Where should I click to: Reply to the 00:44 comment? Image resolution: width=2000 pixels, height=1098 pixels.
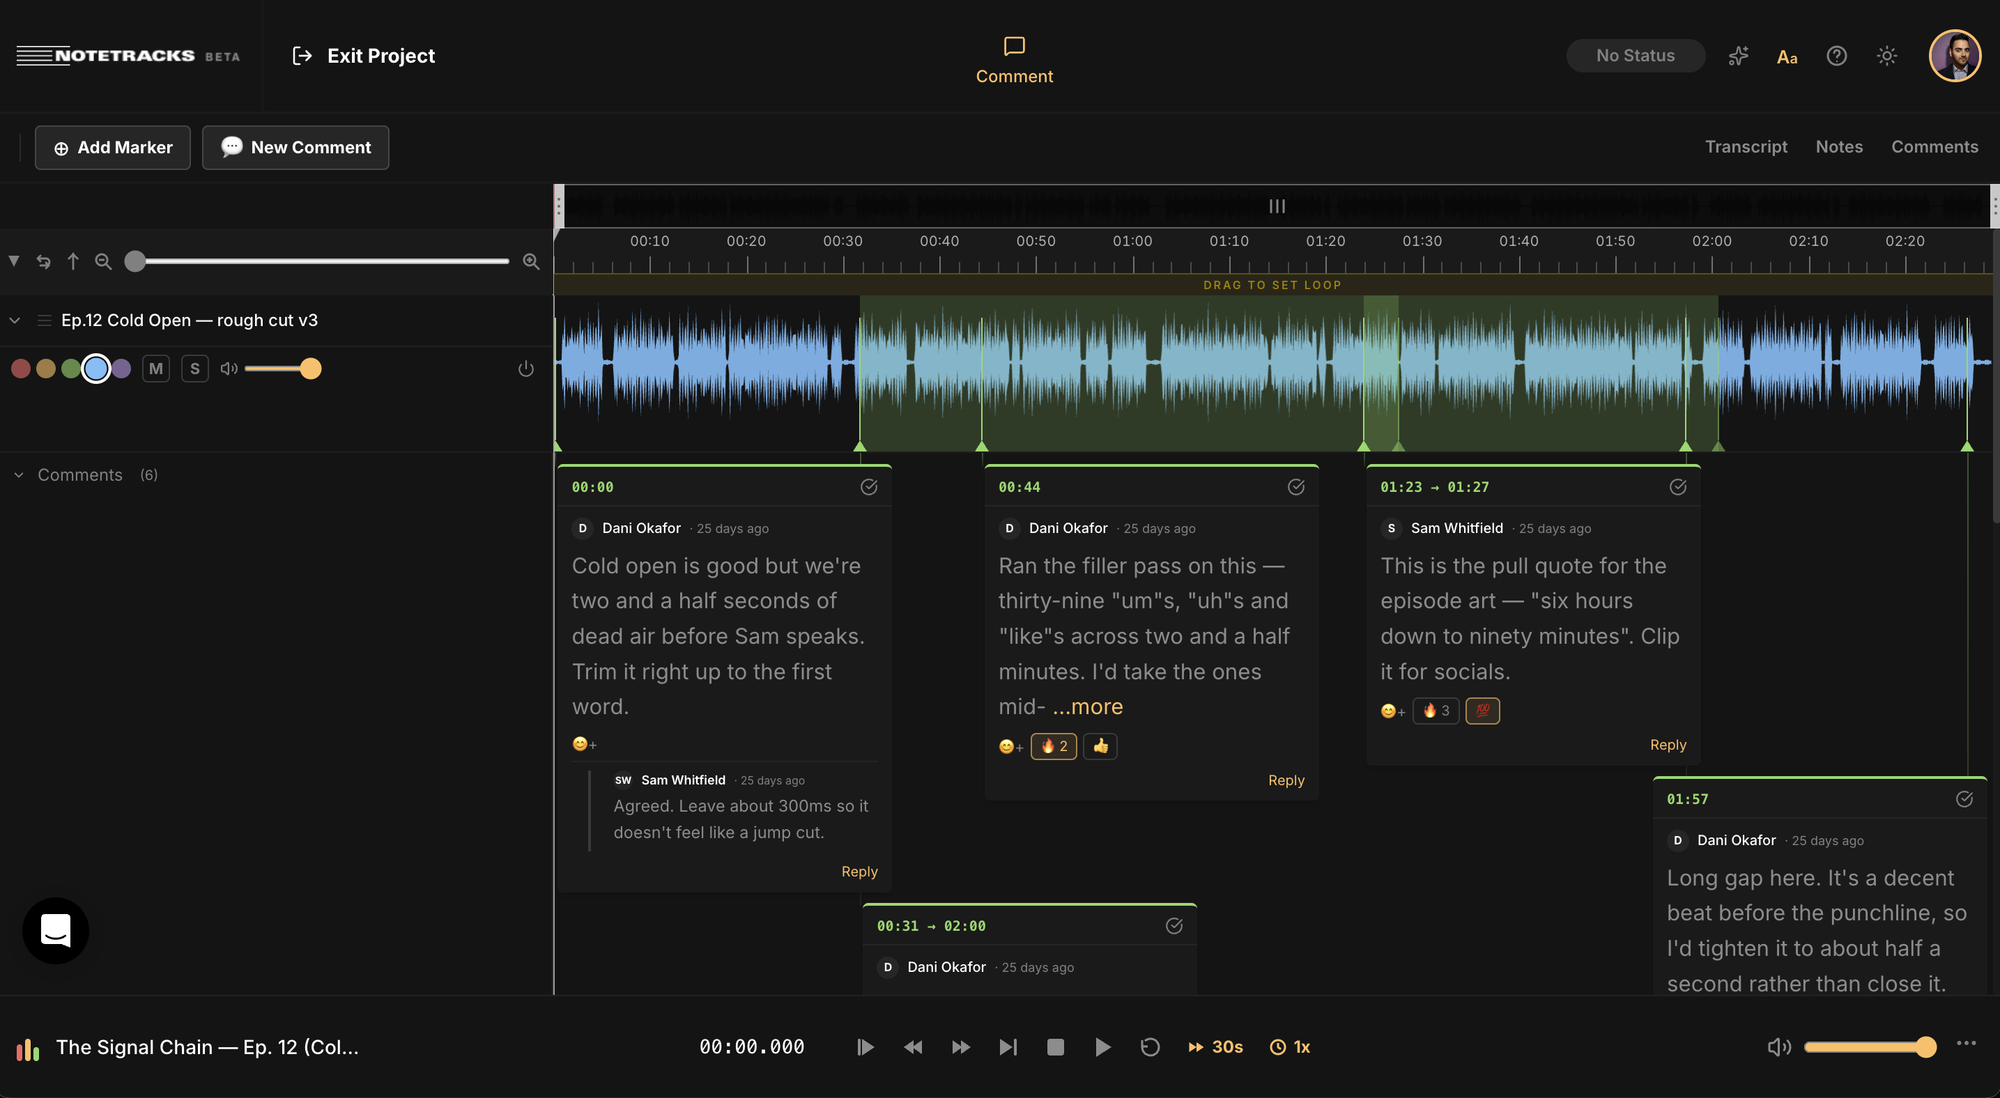[1286, 780]
